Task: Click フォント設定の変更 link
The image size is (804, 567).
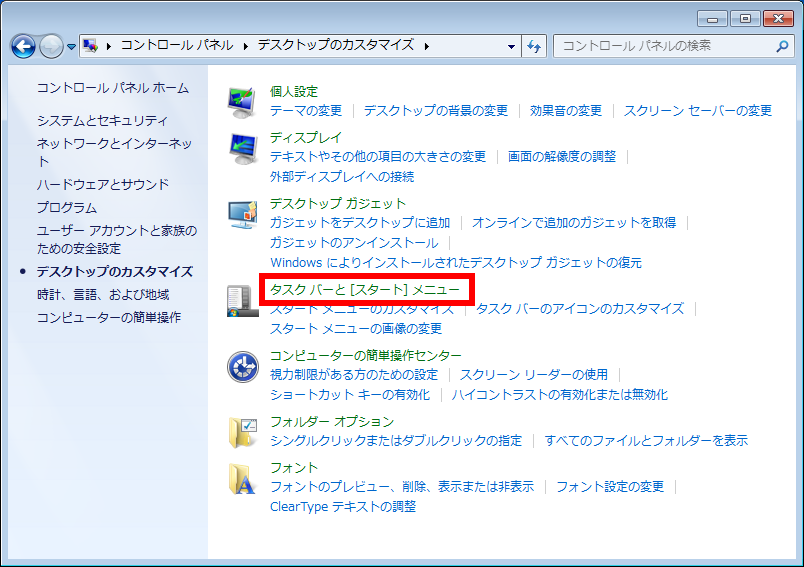Action: click(610, 487)
